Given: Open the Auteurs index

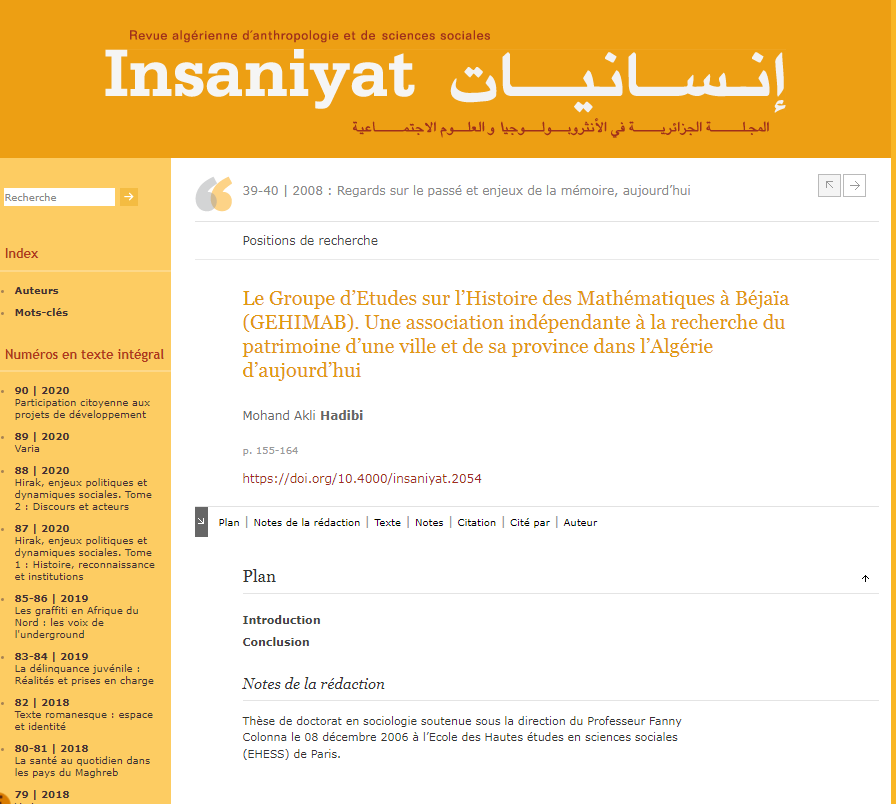Looking at the screenshot, I should (37, 290).
